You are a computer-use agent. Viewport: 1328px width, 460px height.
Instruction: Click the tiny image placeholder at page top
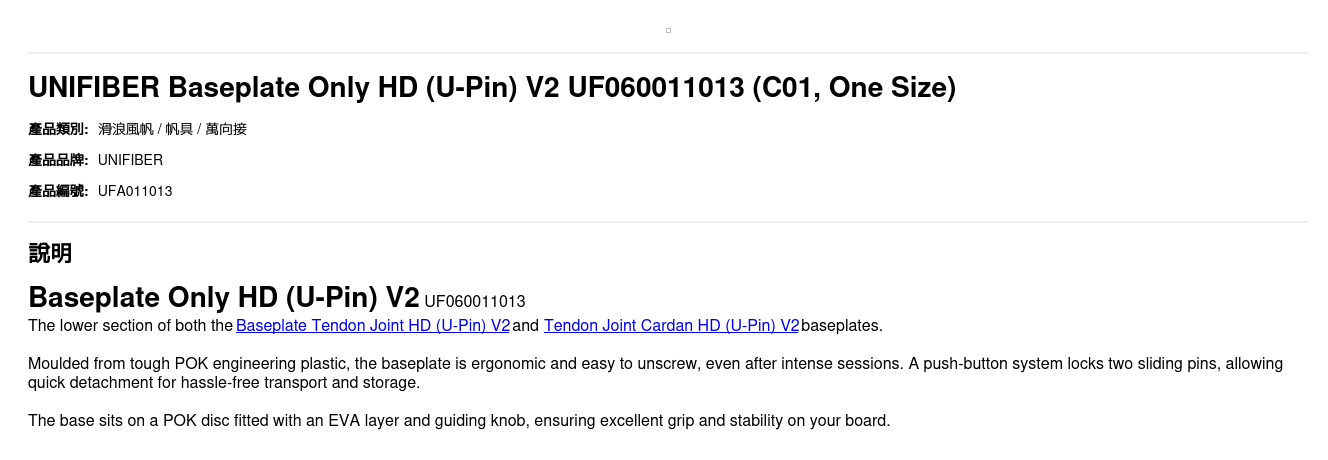(668, 30)
